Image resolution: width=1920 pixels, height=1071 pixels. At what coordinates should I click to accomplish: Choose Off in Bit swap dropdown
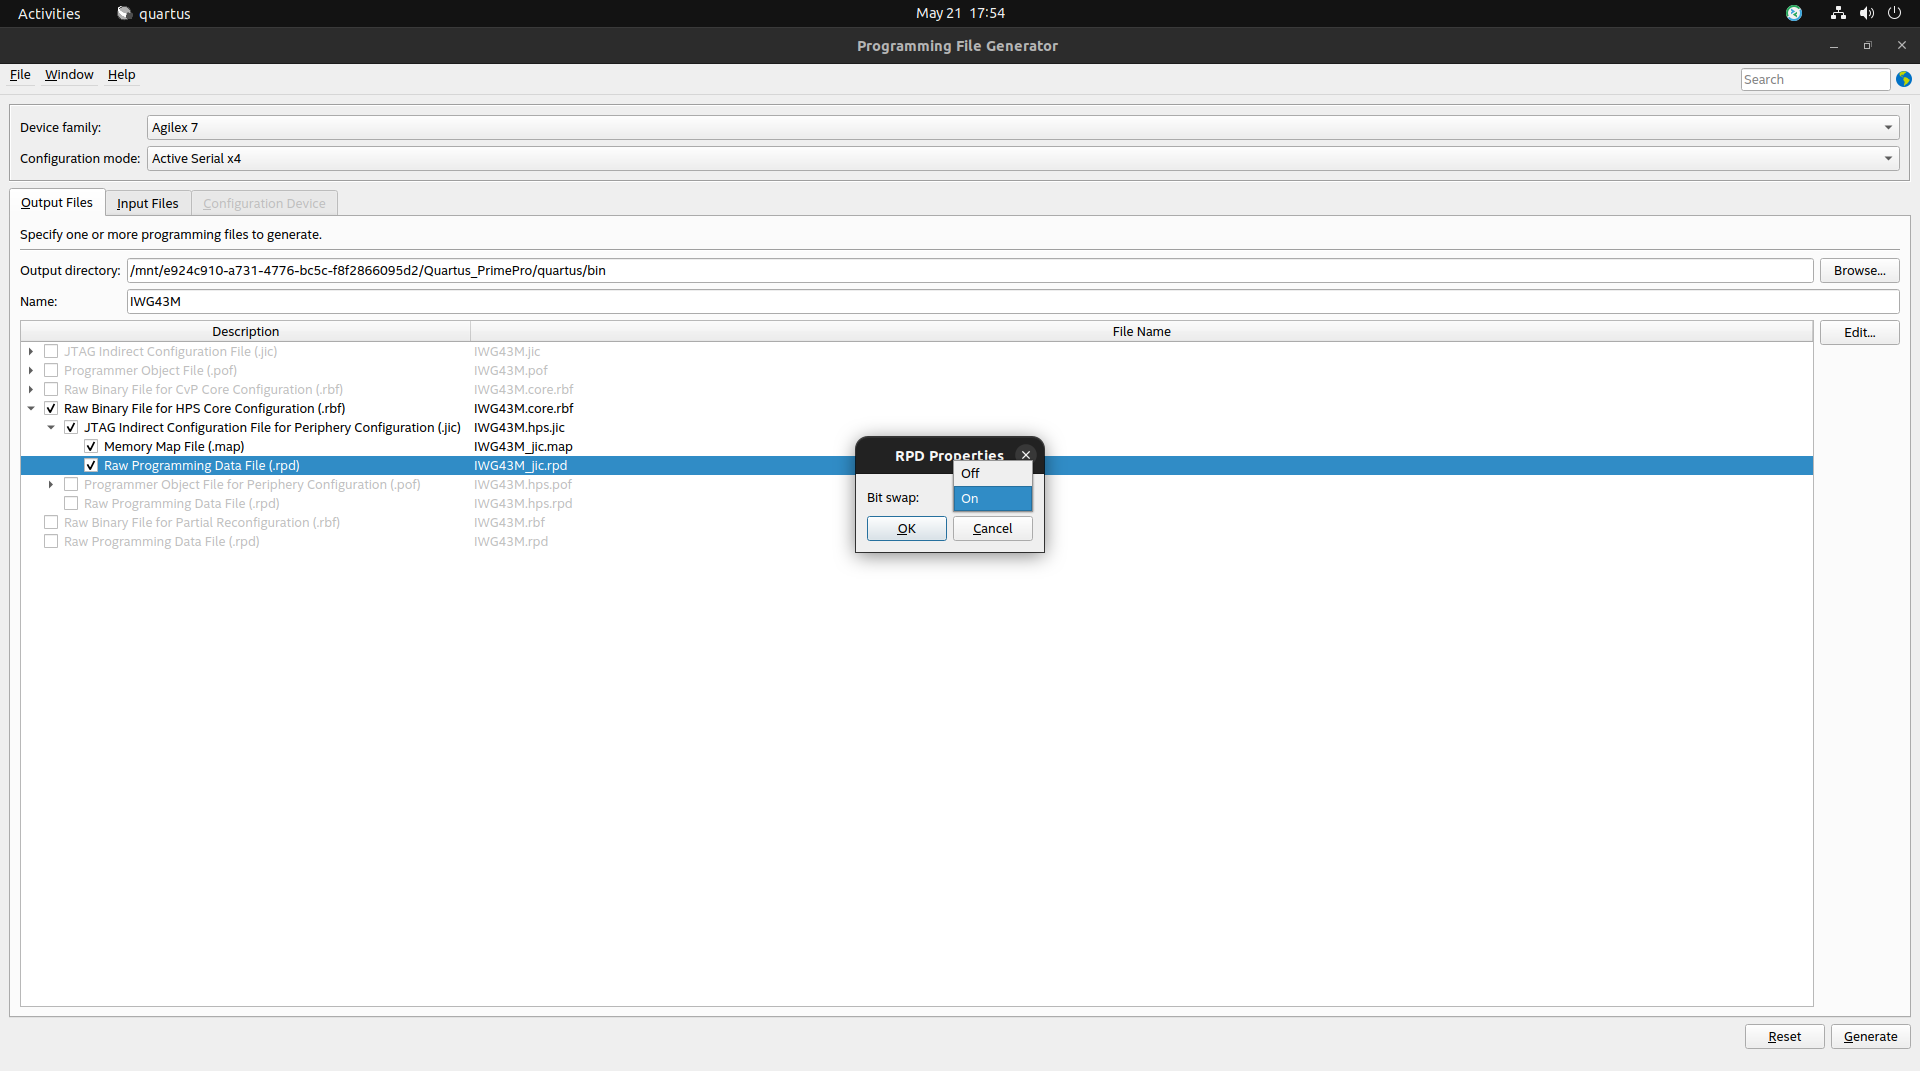pos(992,473)
